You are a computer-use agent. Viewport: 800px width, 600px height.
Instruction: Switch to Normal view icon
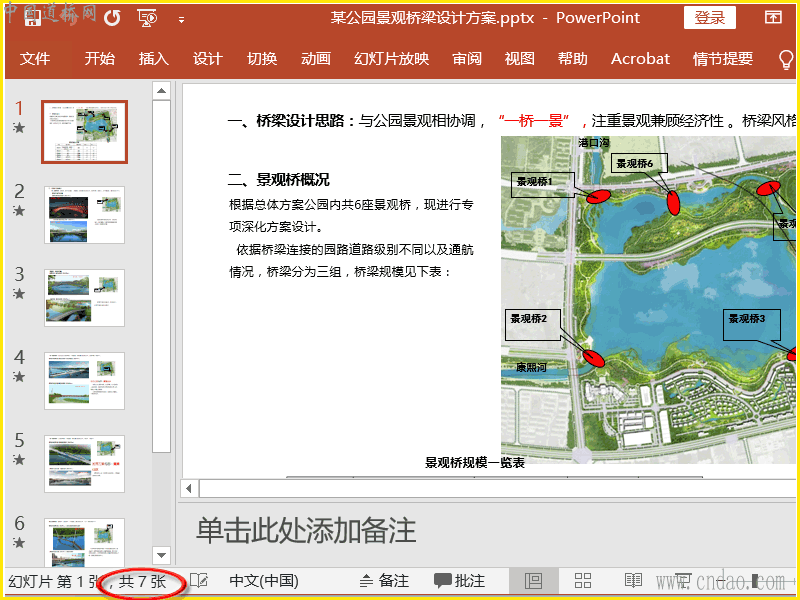pyautogui.click(x=533, y=581)
